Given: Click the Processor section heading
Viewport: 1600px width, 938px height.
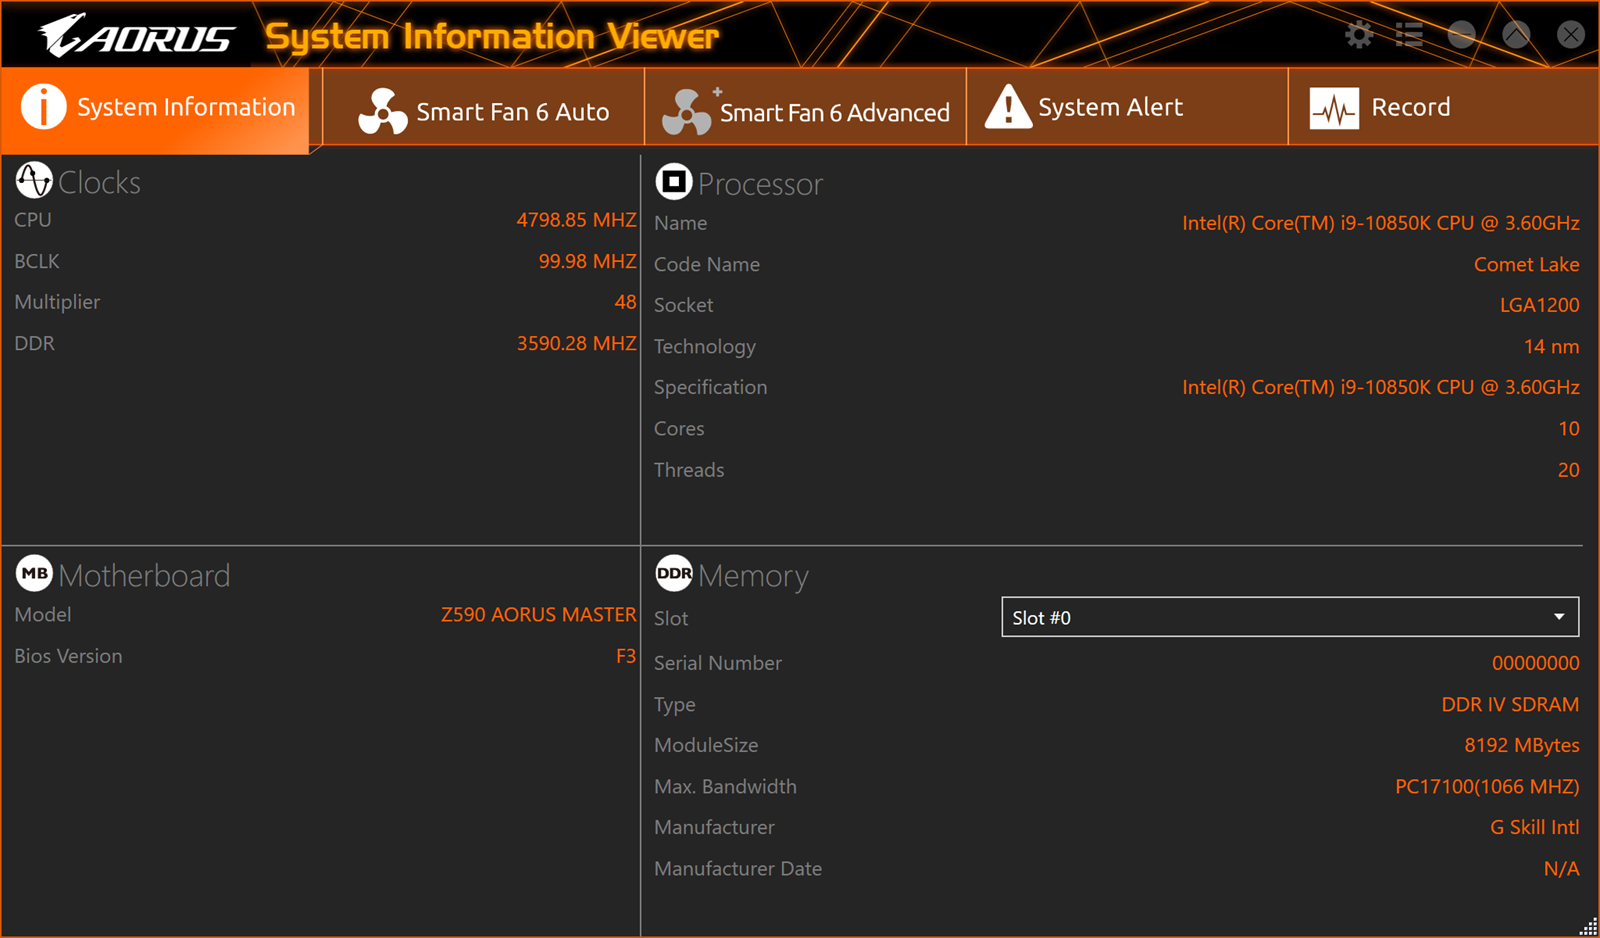Looking at the screenshot, I should click(x=760, y=184).
